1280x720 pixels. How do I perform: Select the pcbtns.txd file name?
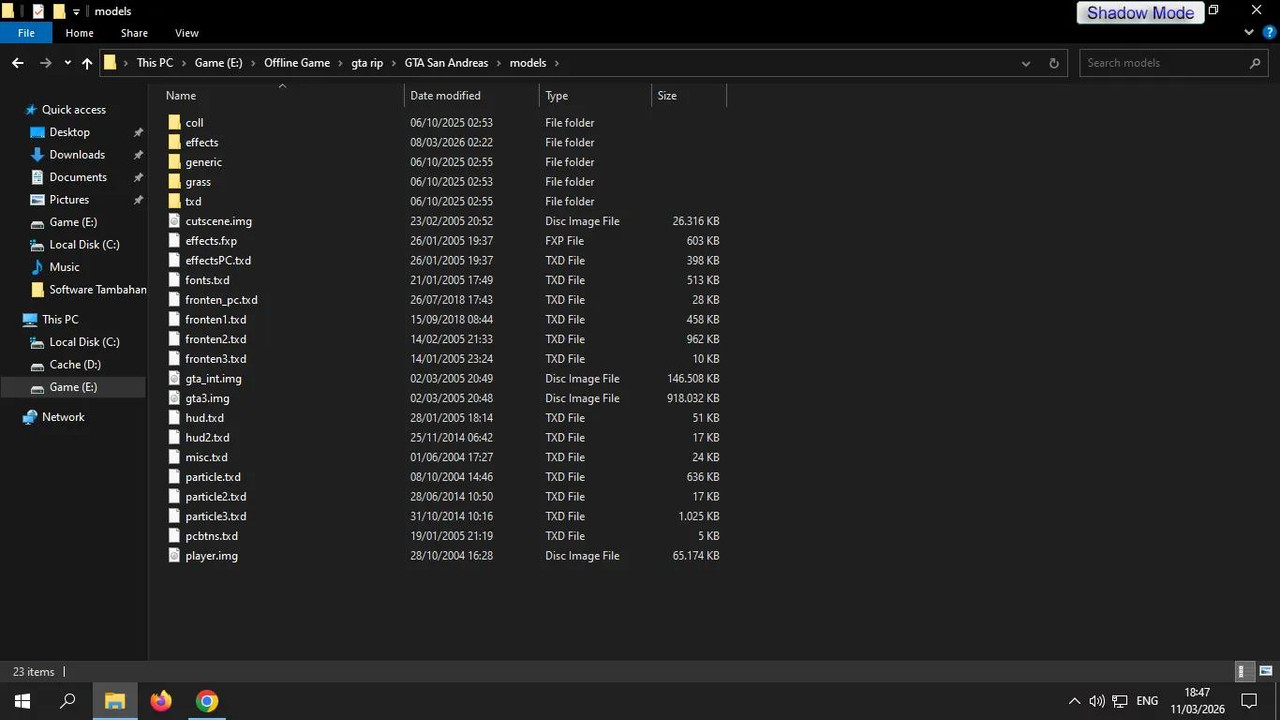pos(211,536)
